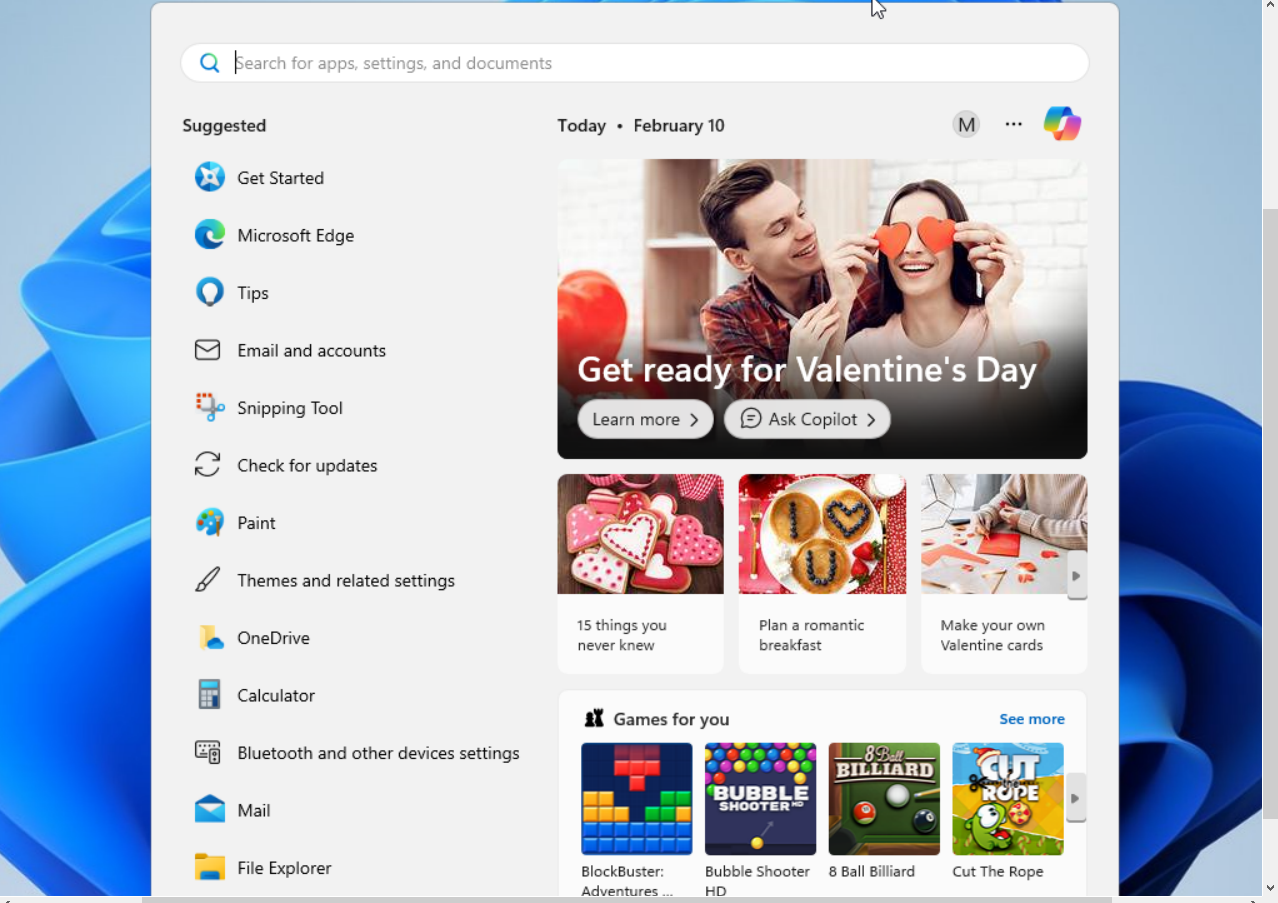Open the Get Started app icon
This screenshot has width=1278, height=903.
(x=209, y=177)
